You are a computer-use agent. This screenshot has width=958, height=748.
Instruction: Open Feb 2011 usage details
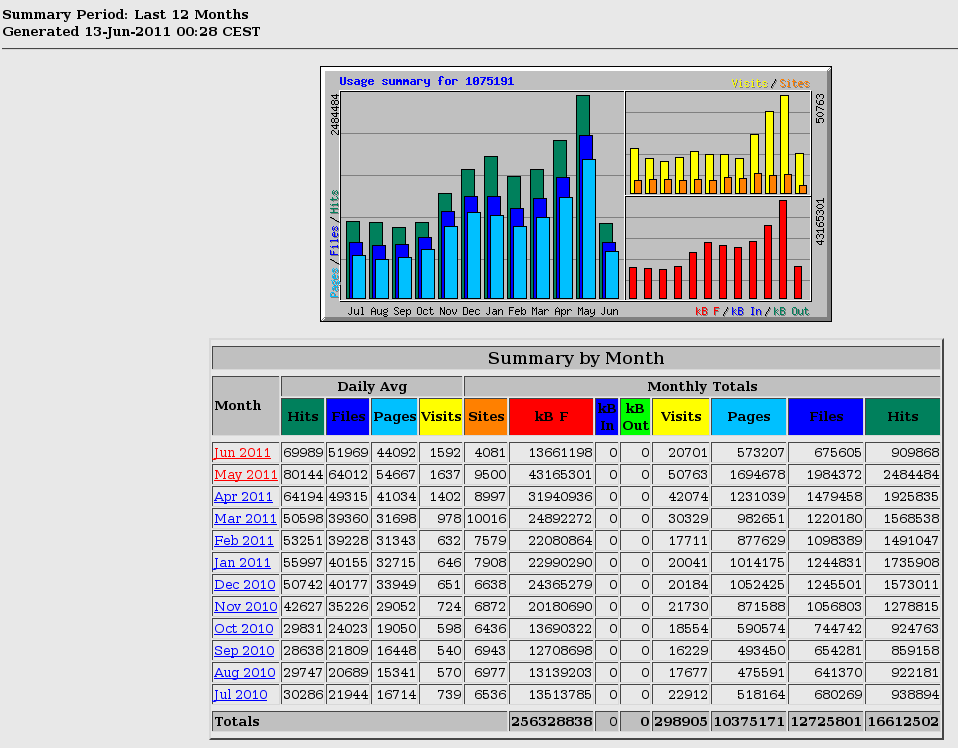point(244,541)
